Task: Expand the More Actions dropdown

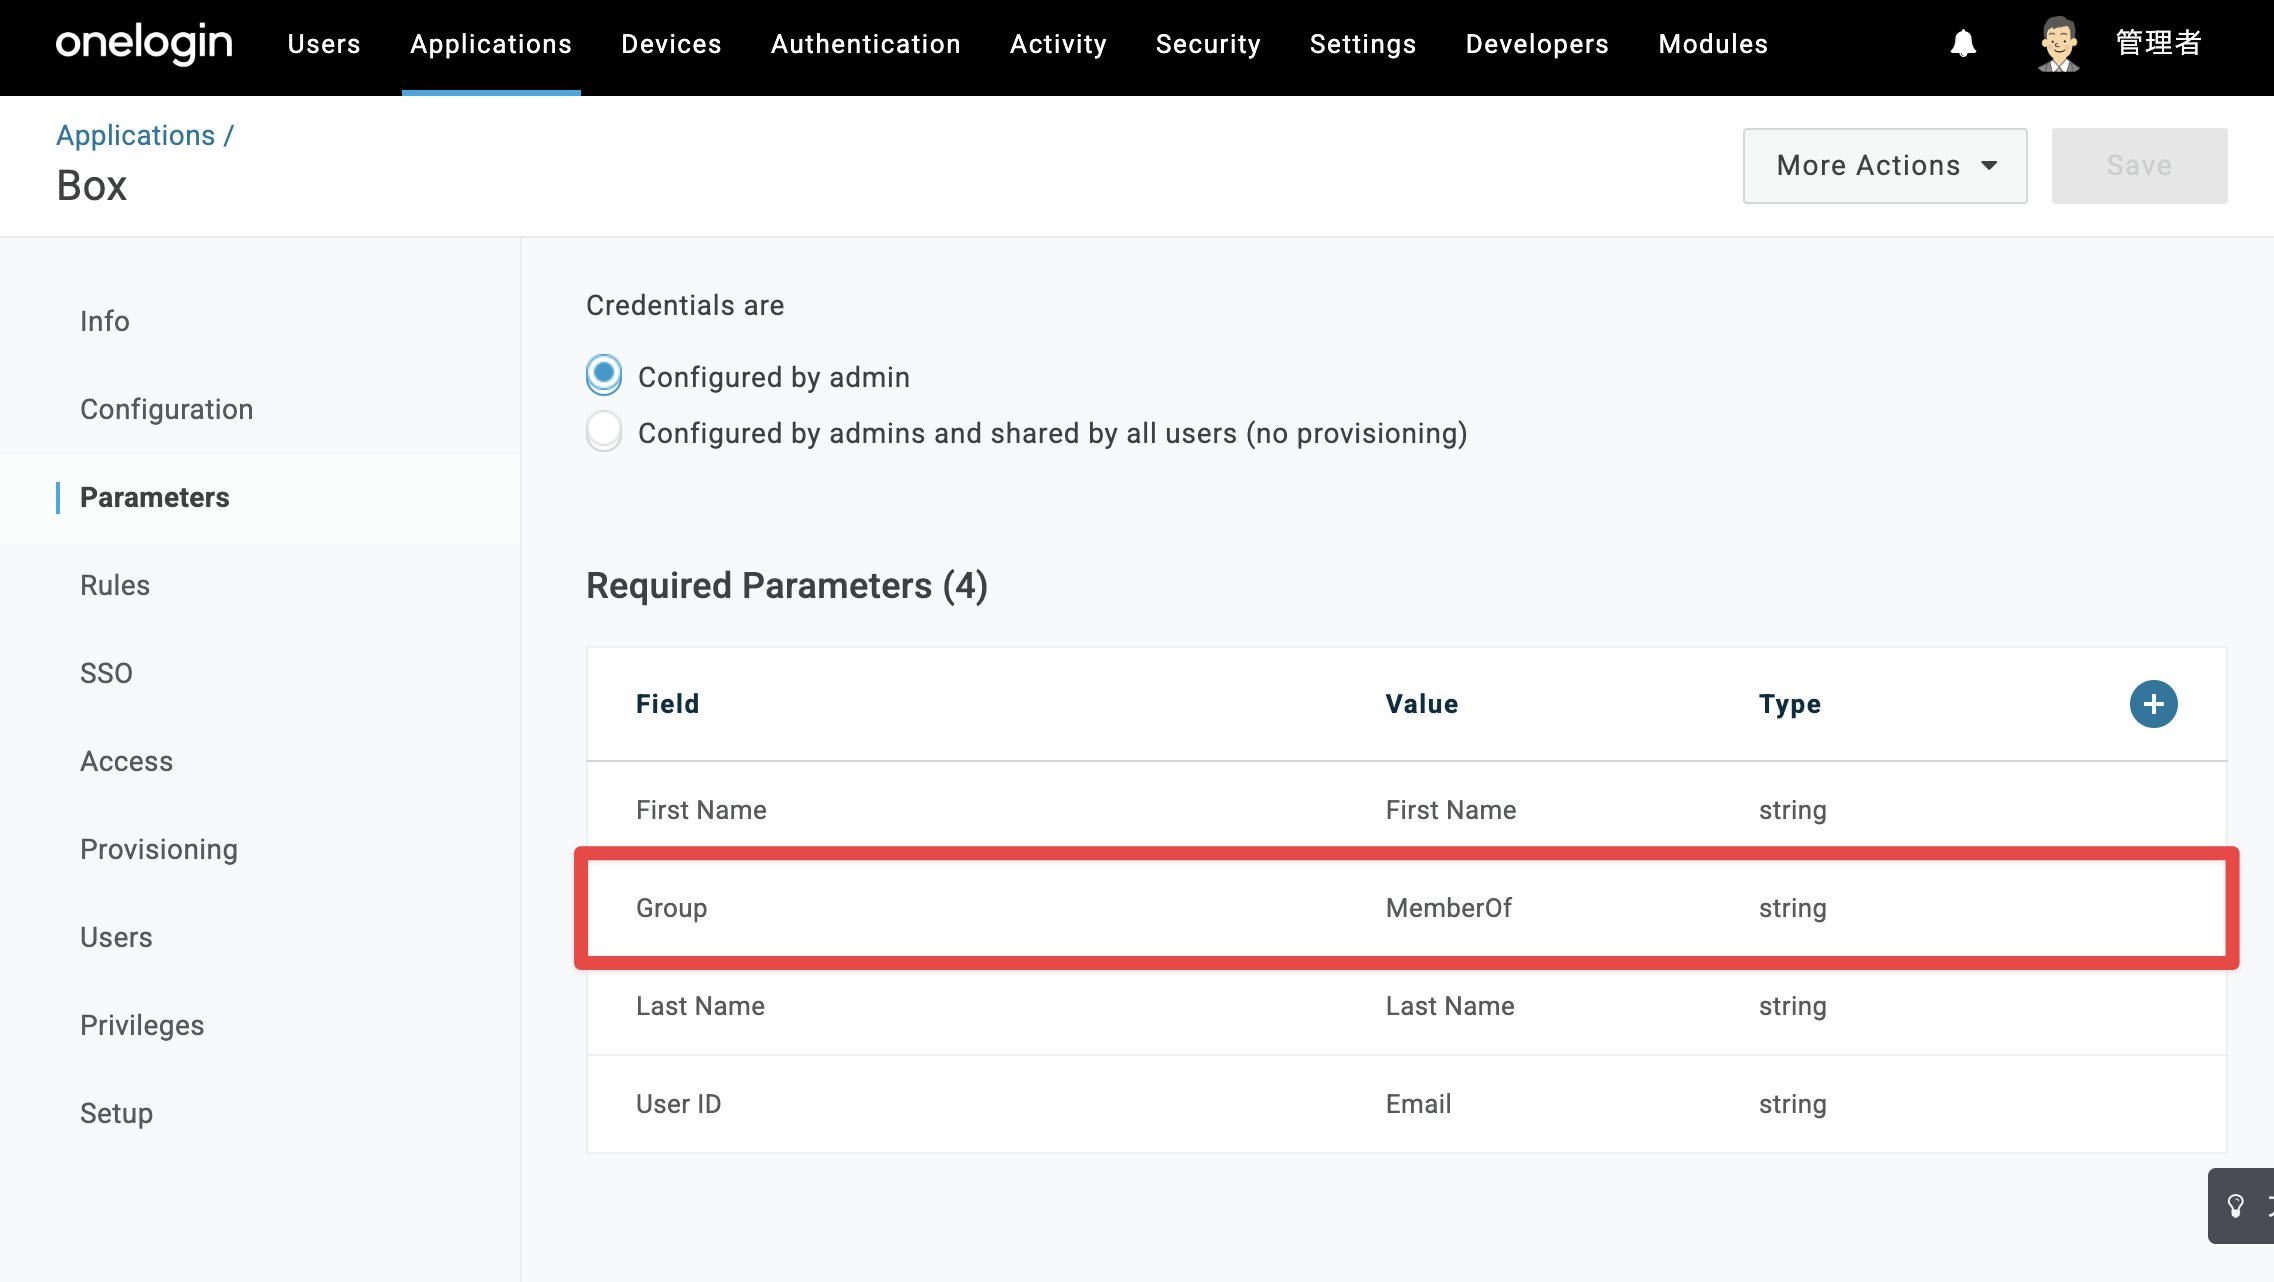Action: [x=1885, y=166]
